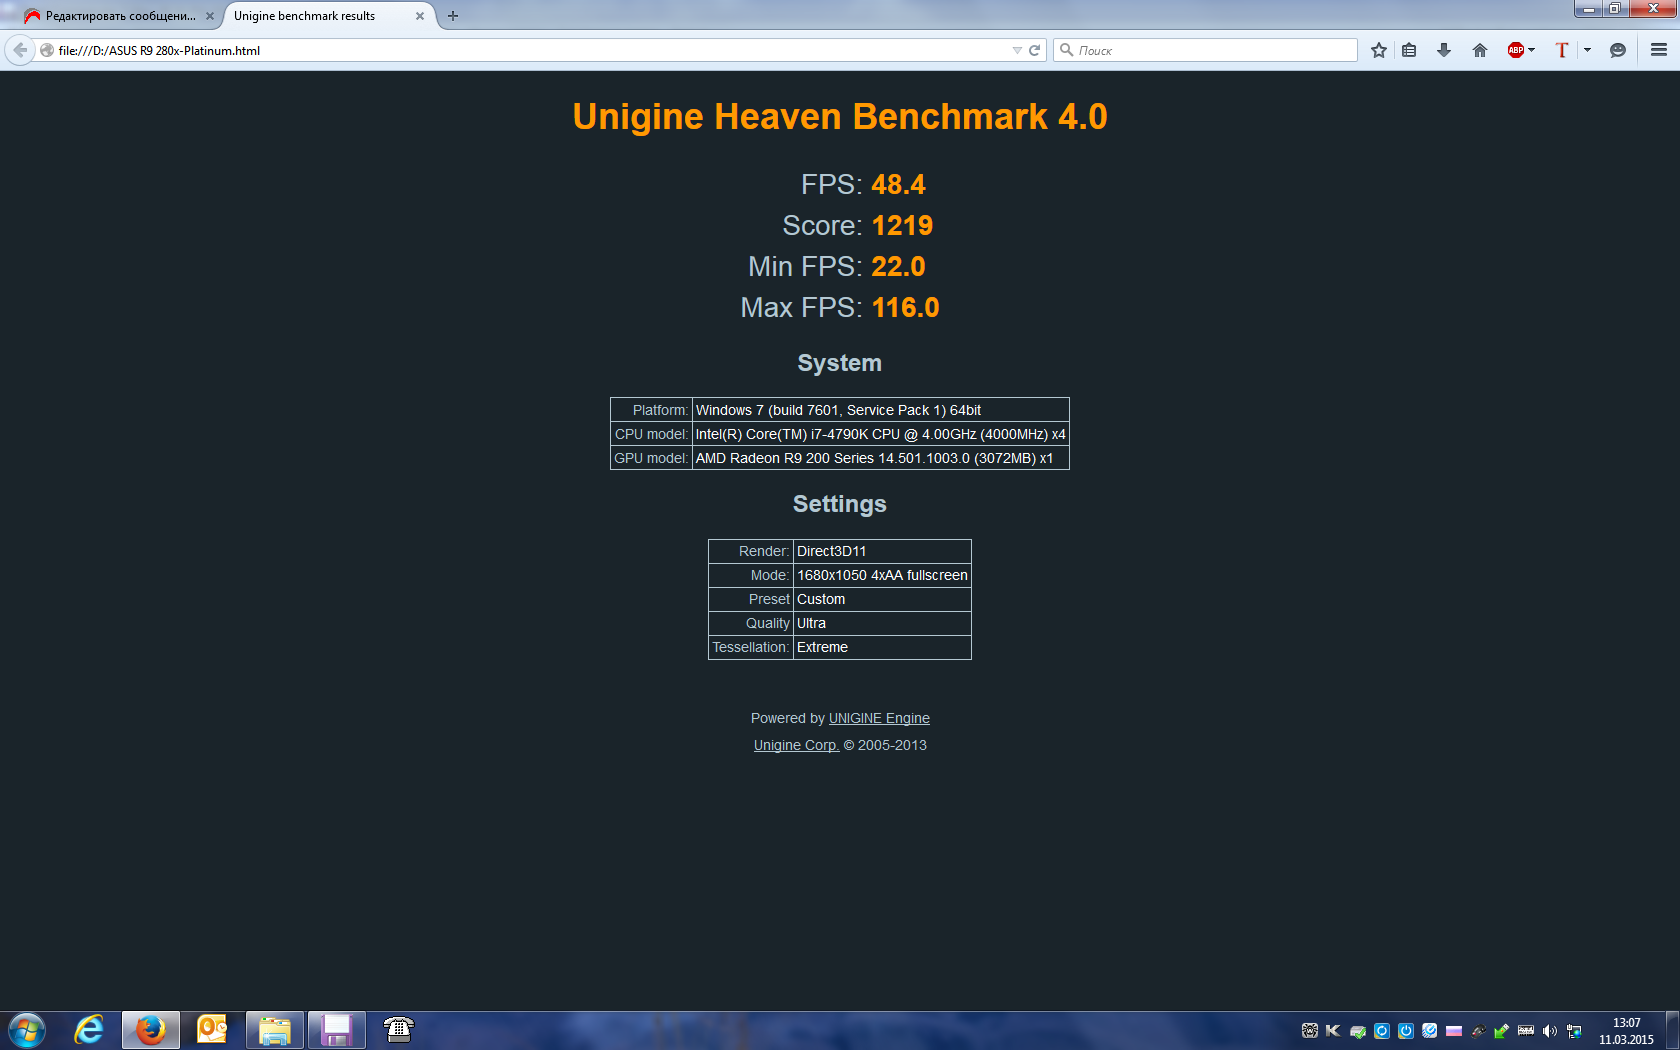Open the network connection tray icon

tap(1574, 1031)
